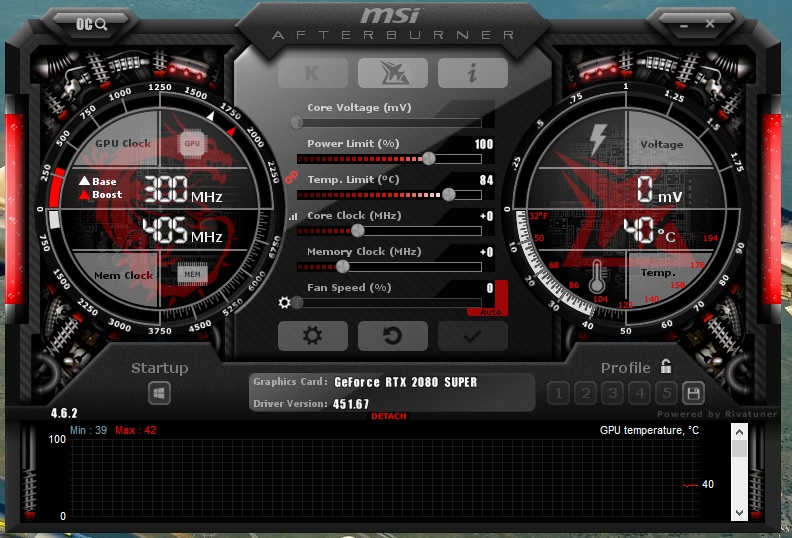This screenshot has height=538, width=792.
Task: Open settings with the gear button
Action: pyautogui.click(x=313, y=335)
